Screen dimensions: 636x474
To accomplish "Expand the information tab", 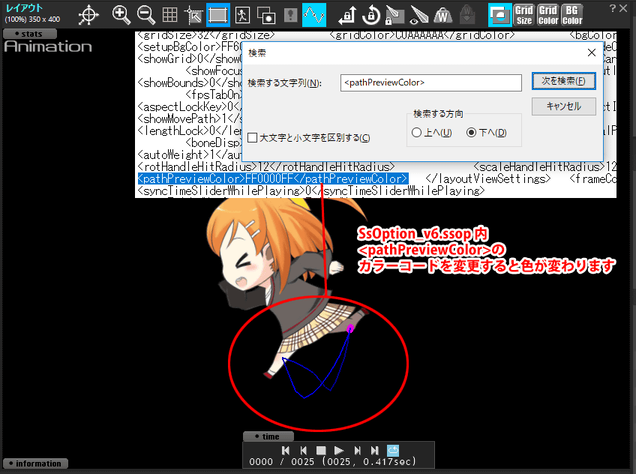I will 35,463.
